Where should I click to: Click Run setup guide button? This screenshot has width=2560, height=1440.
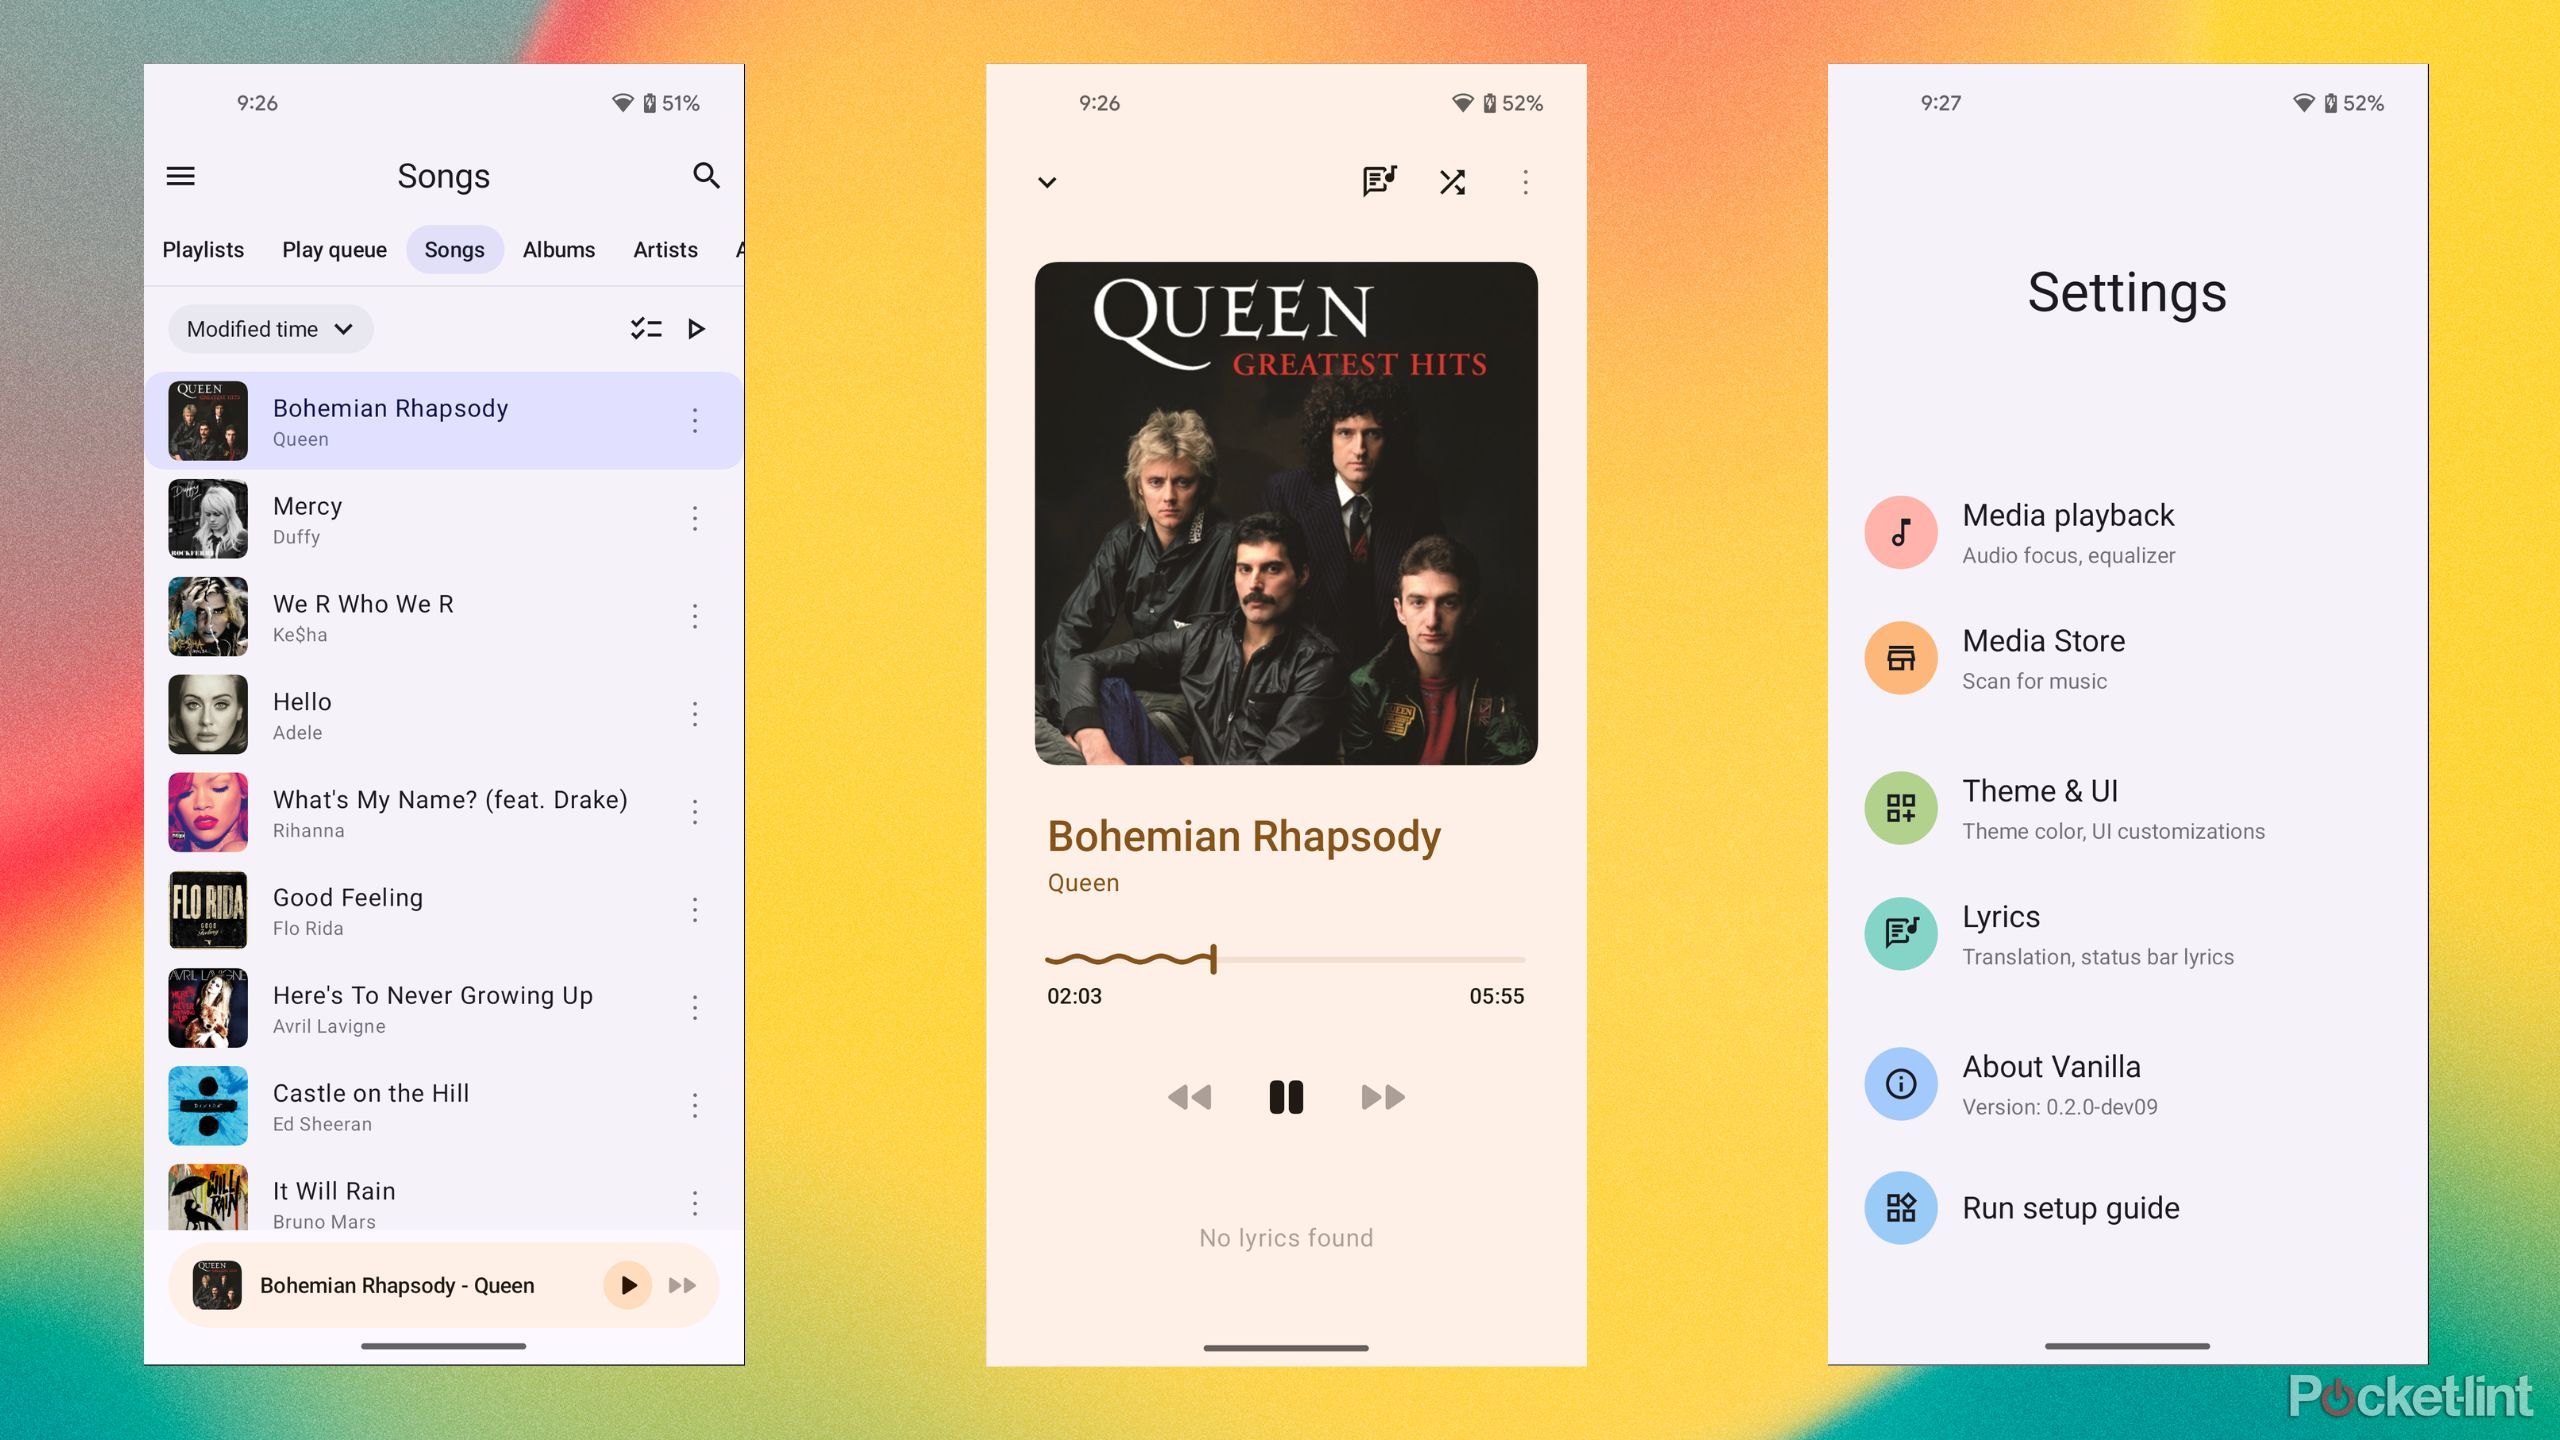point(2071,1208)
